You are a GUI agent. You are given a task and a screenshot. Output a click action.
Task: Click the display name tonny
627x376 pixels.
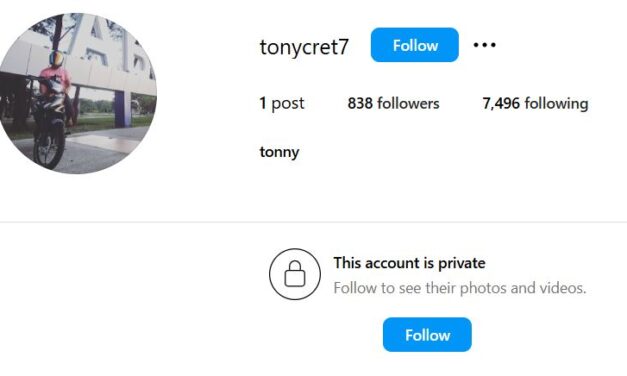coord(280,152)
